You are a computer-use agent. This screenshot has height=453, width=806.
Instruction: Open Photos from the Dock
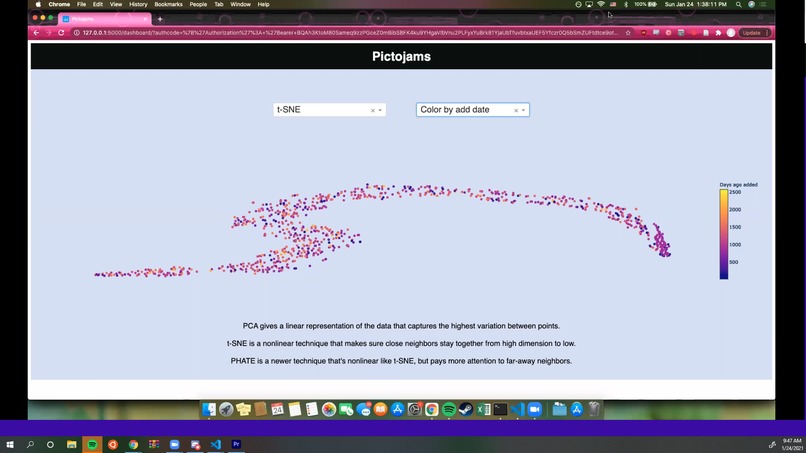pyautogui.click(x=328, y=409)
